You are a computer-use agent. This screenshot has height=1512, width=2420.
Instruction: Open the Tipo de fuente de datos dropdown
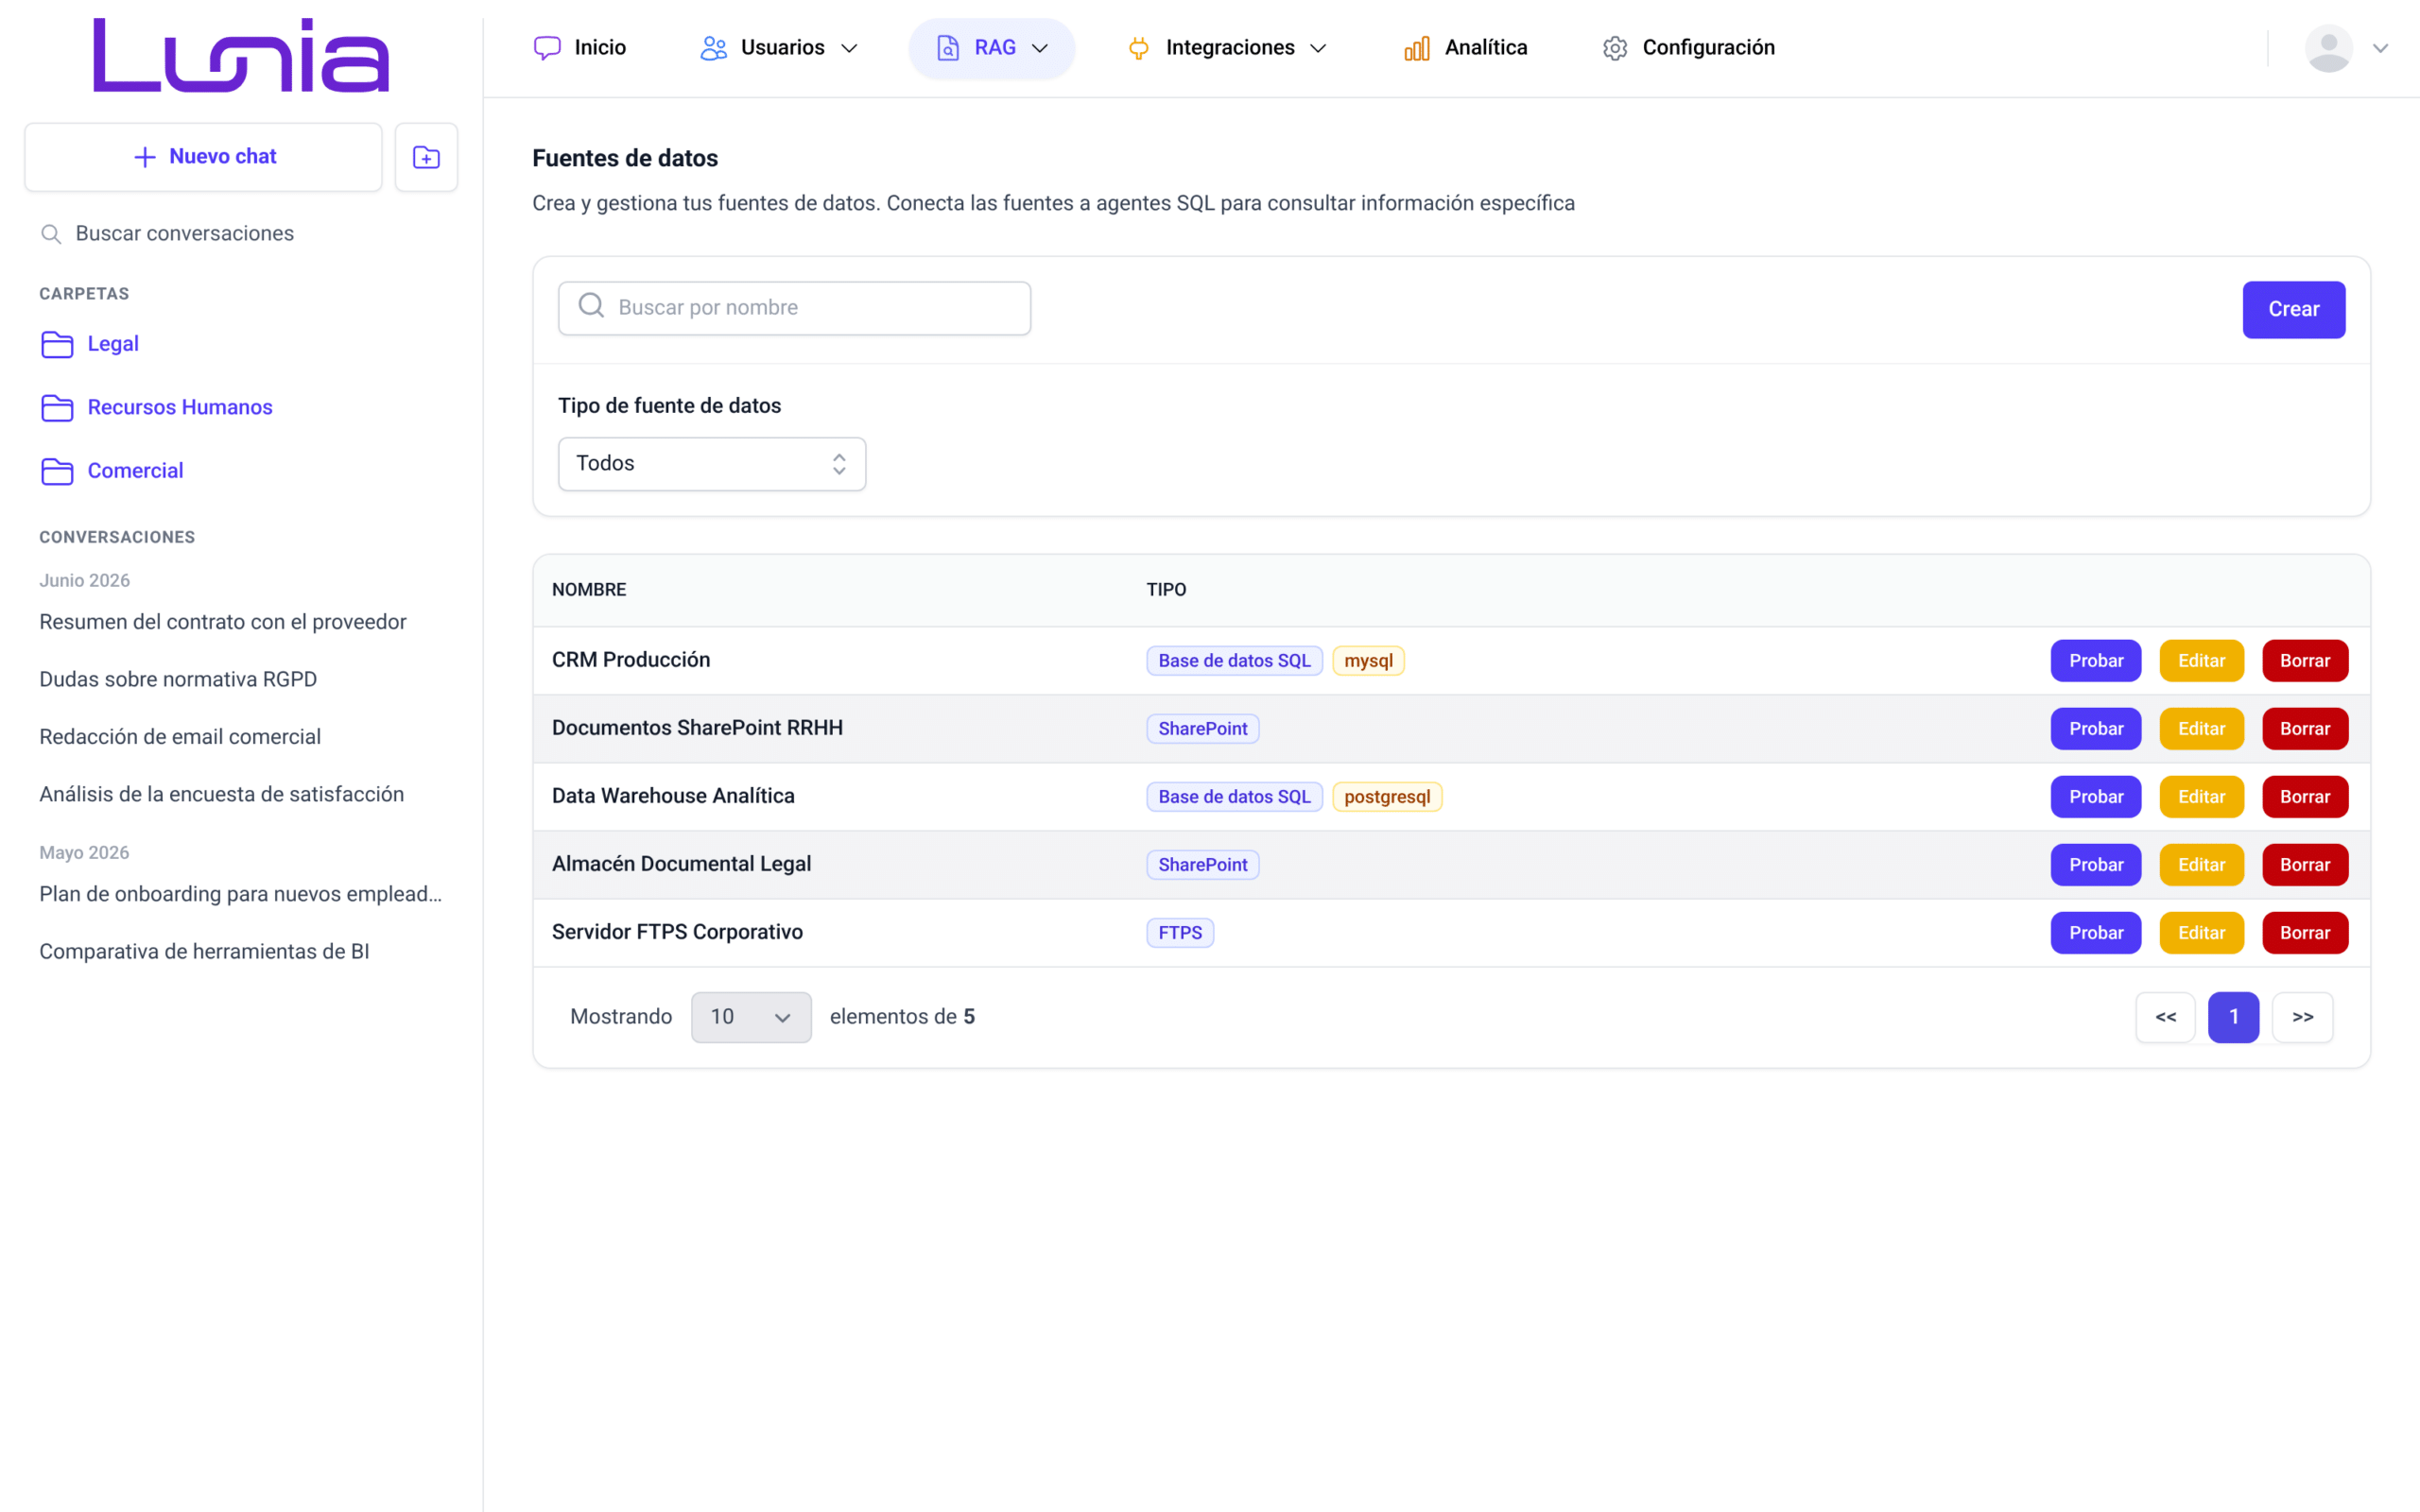tap(712, 464)
